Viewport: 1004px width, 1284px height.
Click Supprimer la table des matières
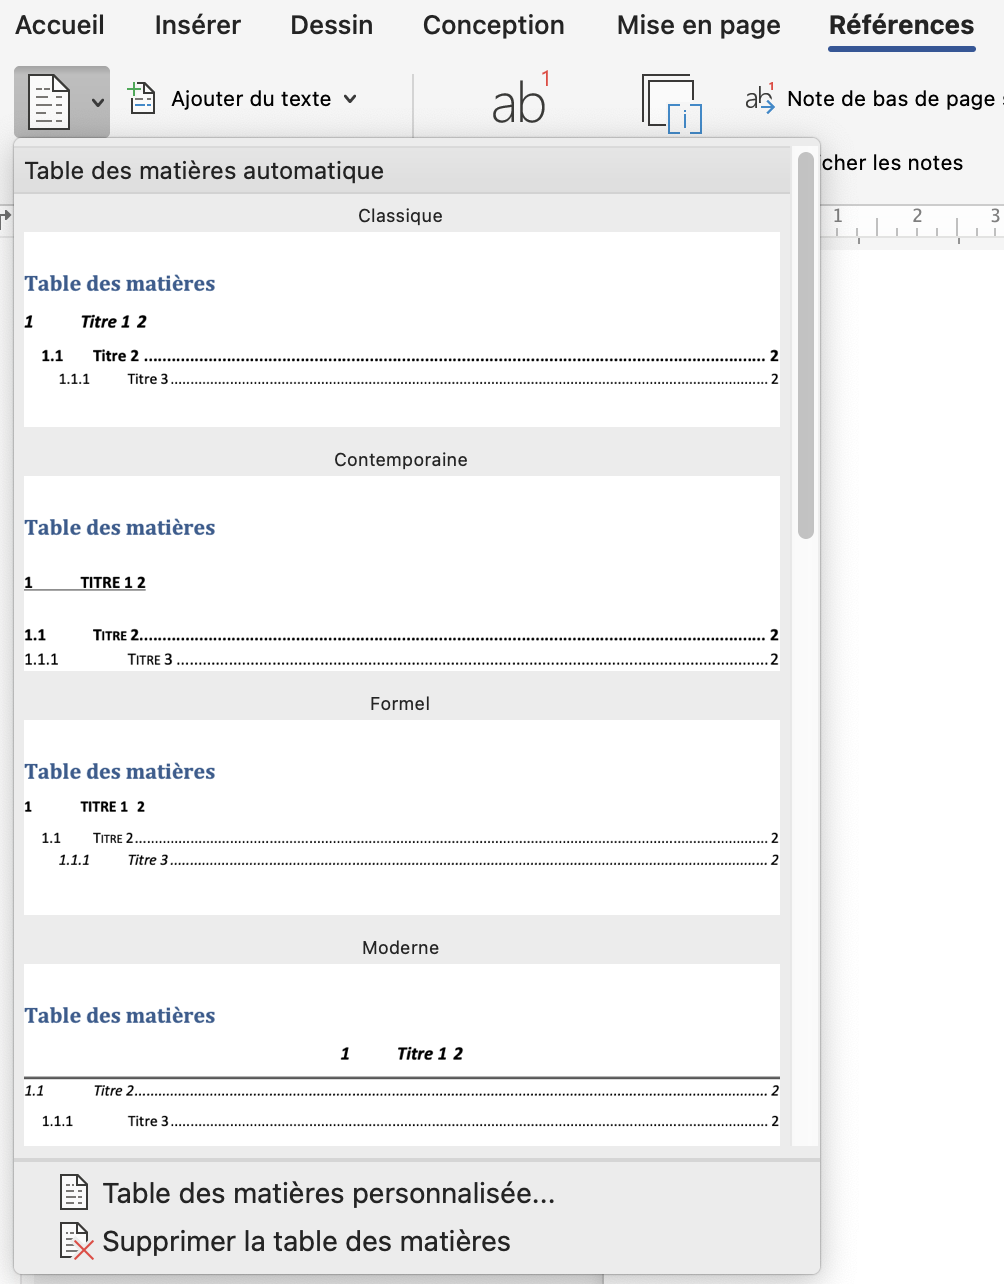pyautogui.click(x=306, y=1241)
